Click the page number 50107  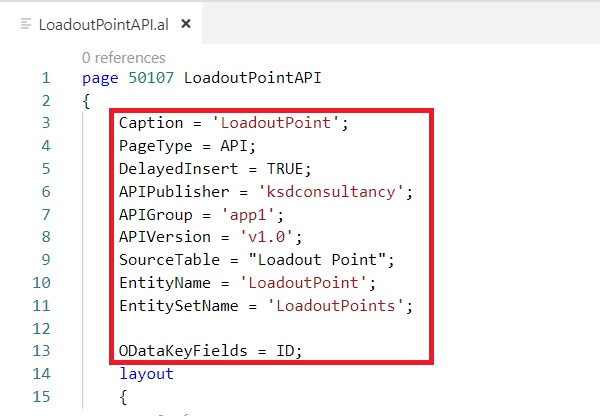click(150, 78)
